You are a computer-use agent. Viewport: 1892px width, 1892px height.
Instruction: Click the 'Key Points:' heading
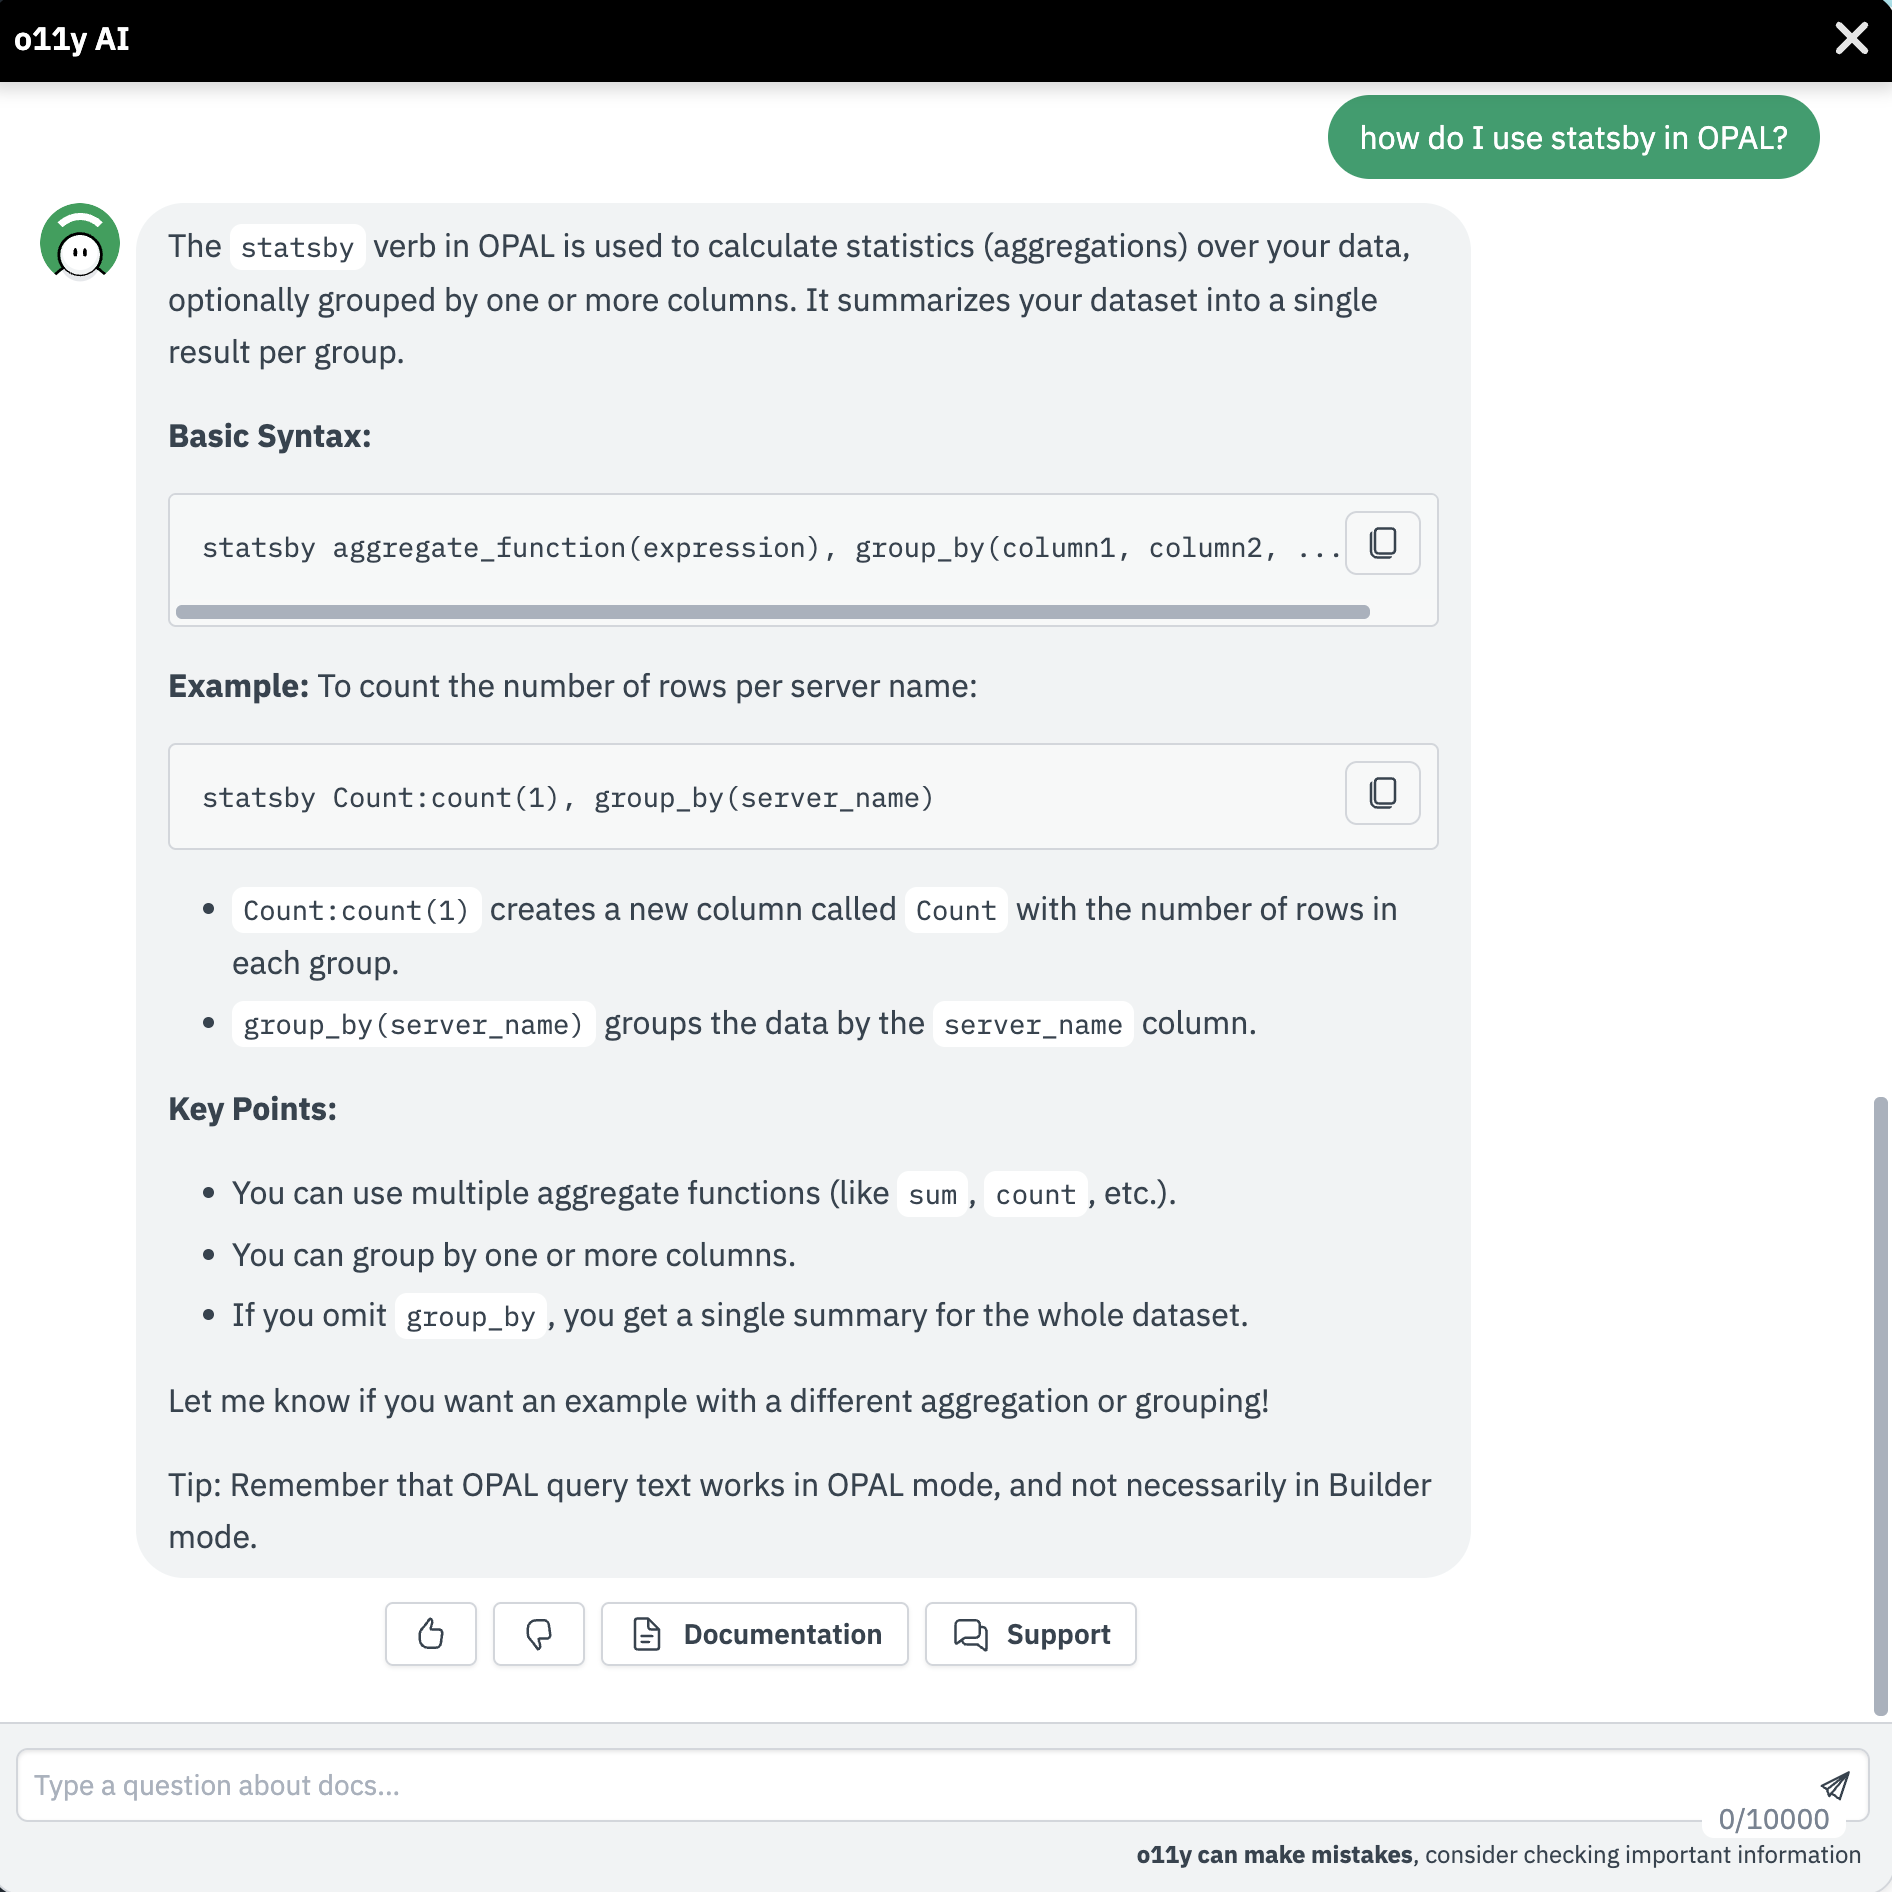(x=252, y=1109)
